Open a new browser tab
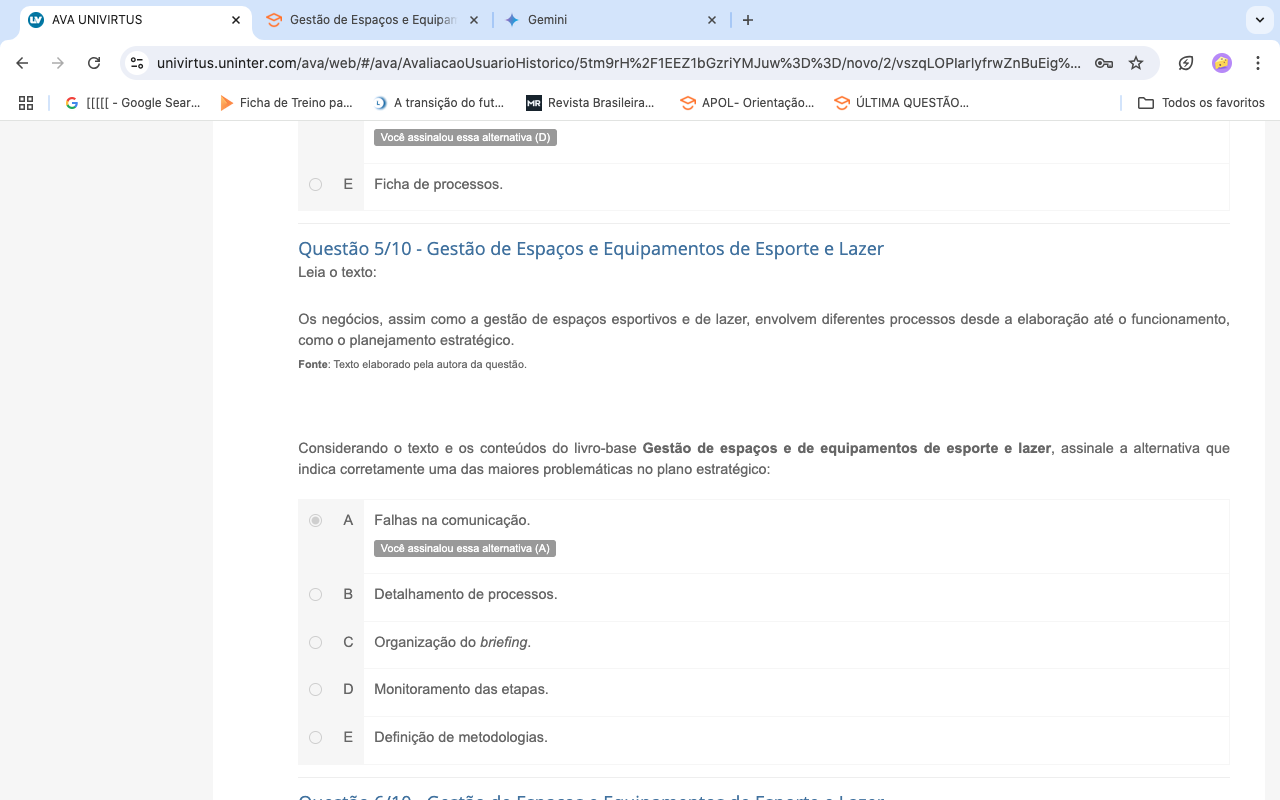This screenshot has height=800, width=1280. coord(748,20)
